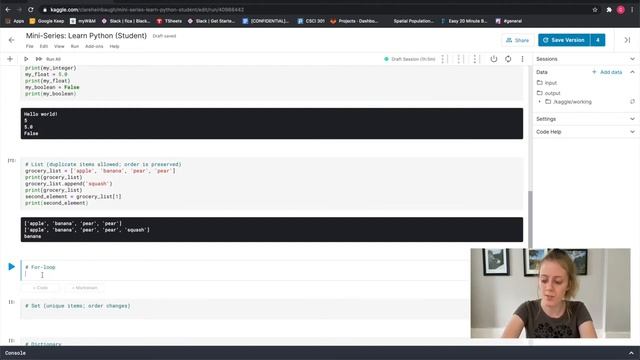The image size is (640, 360).
Task: Open the Google Keep bookmark
Action: coord(47,21)
